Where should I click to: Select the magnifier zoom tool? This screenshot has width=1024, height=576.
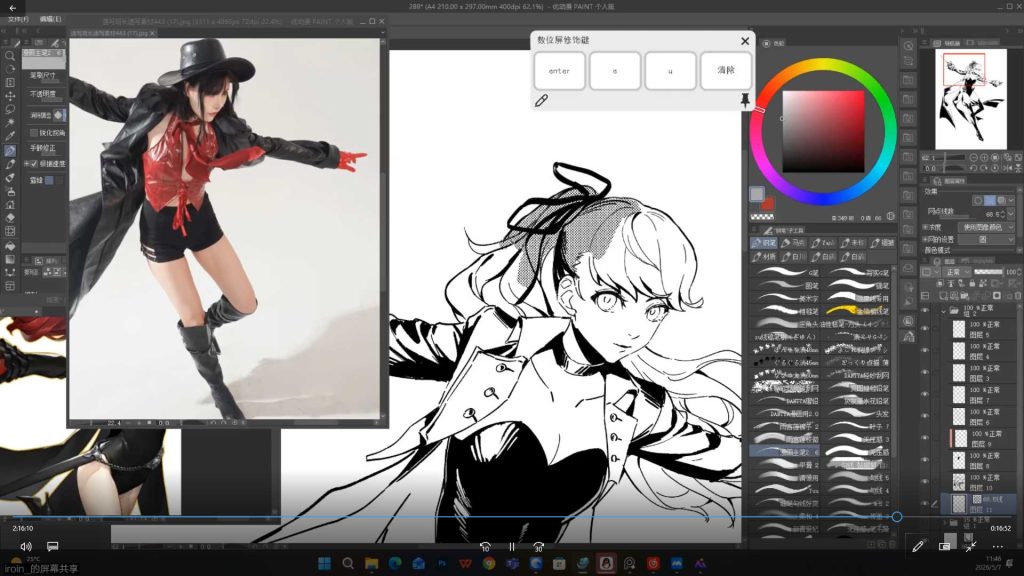click(x=10, y=56)
